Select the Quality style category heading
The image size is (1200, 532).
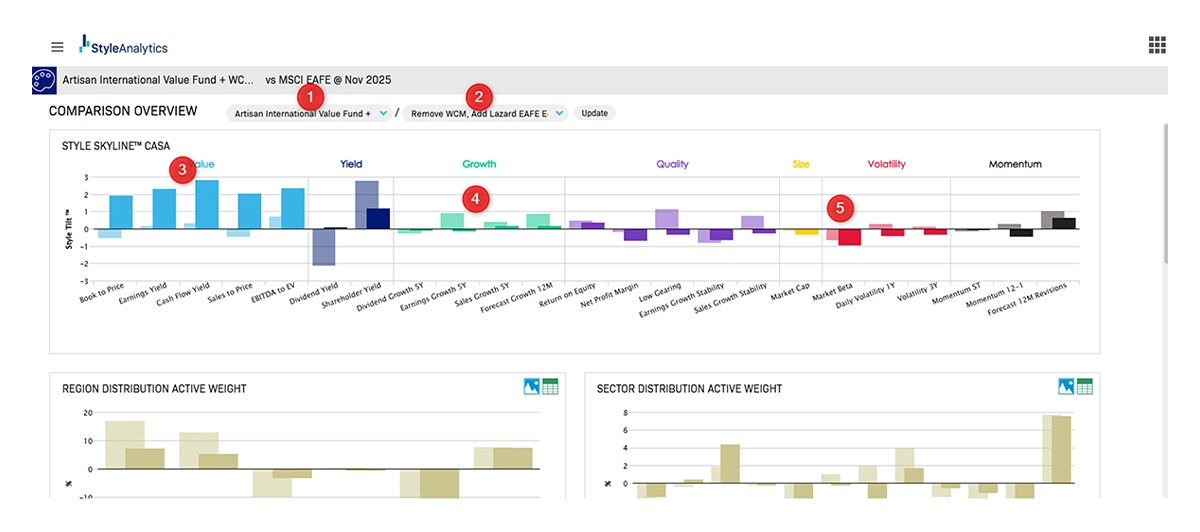pyautogui.click(x=672, y=164)
